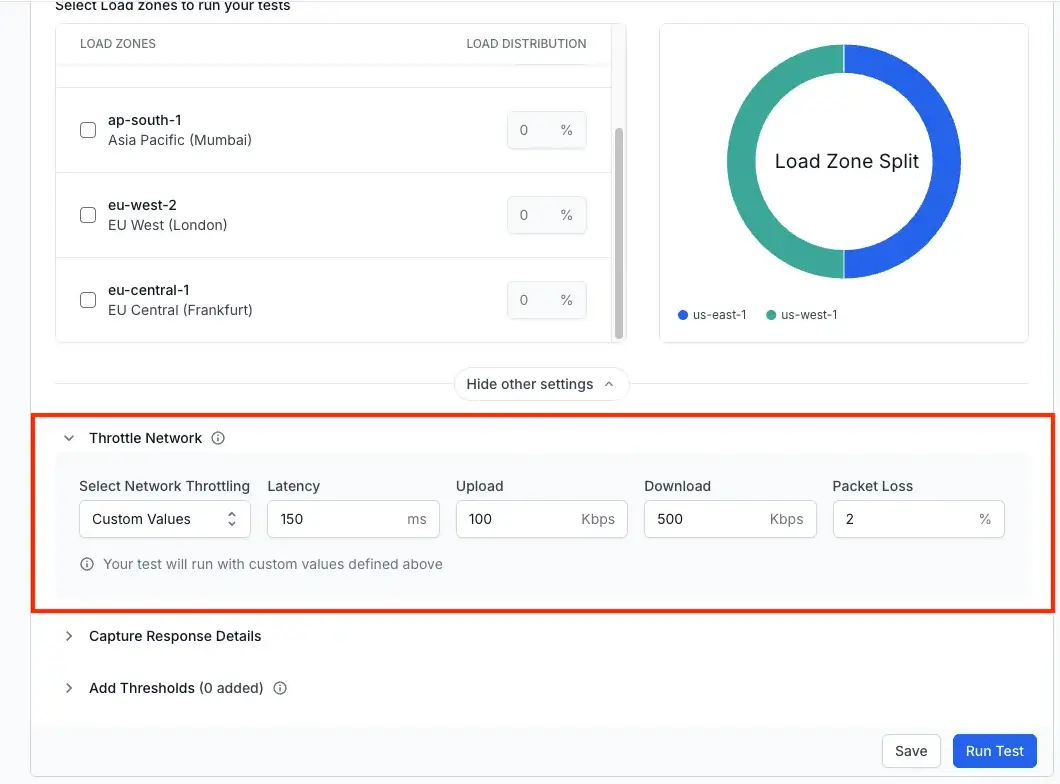Collapse the Throttle Network section
Viewport: 1060px width, 784px height.
(x=68, y=438)
